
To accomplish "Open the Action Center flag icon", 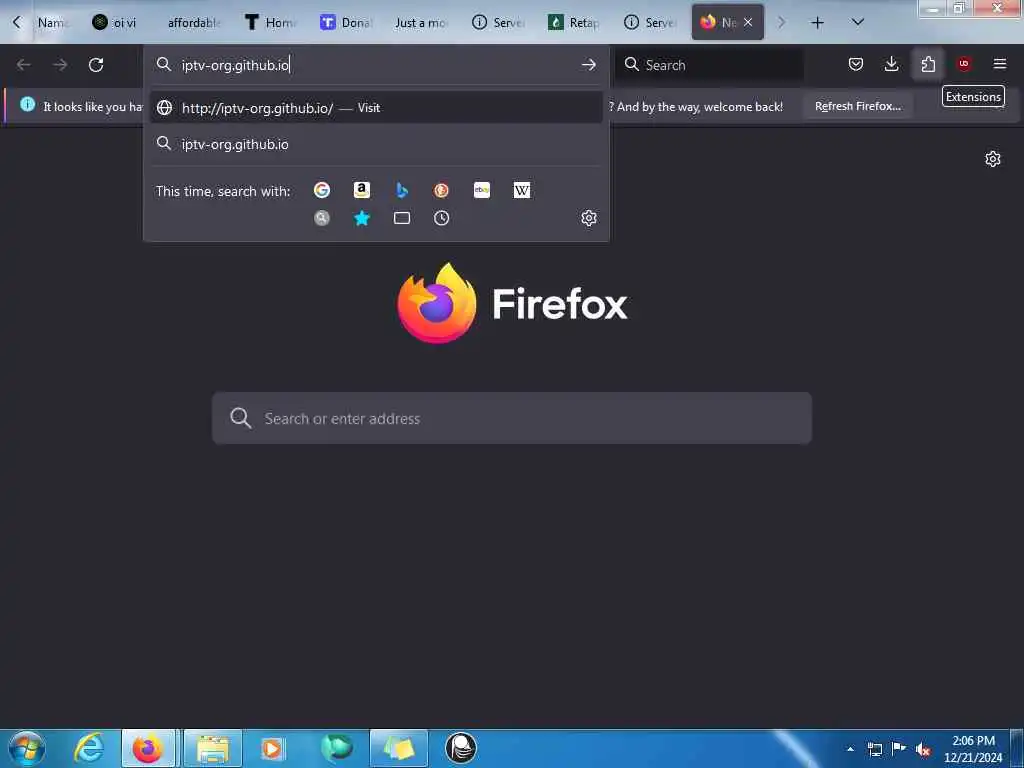I will tap(899, 750).
